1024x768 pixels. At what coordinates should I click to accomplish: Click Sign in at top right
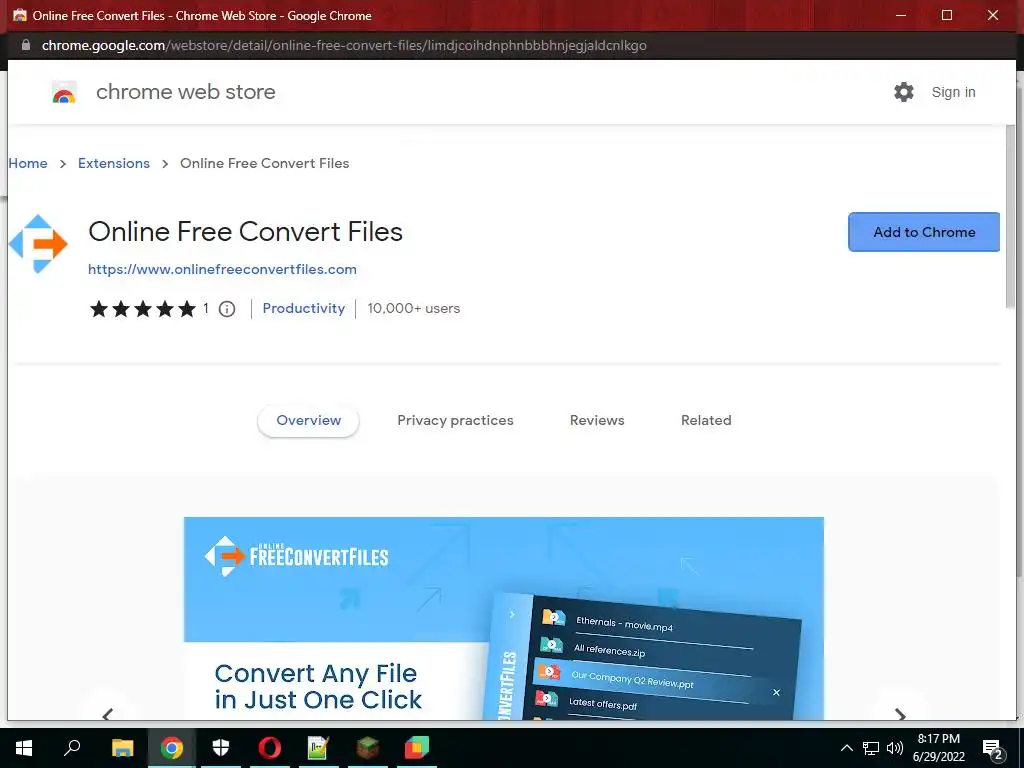click(953, 92)
